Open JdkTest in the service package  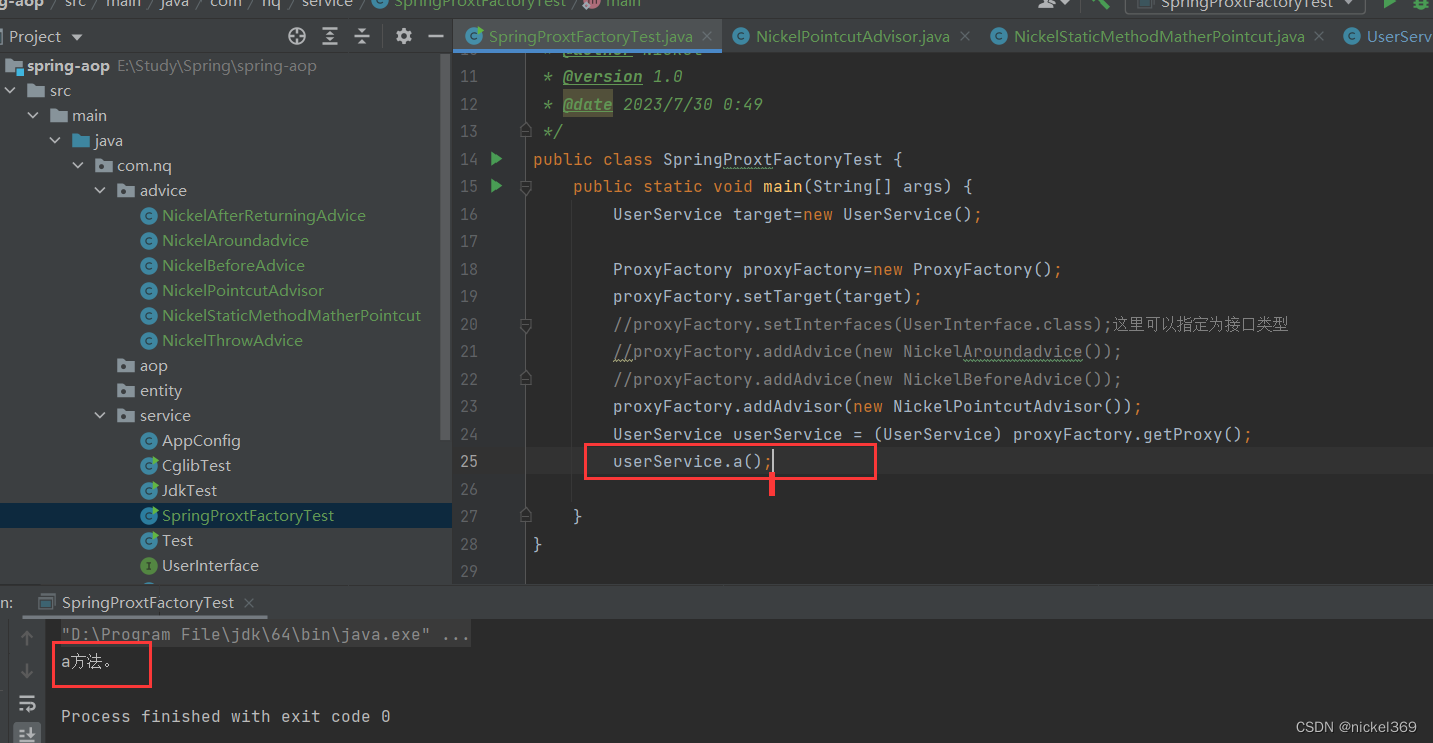click(x=189, y=490)
